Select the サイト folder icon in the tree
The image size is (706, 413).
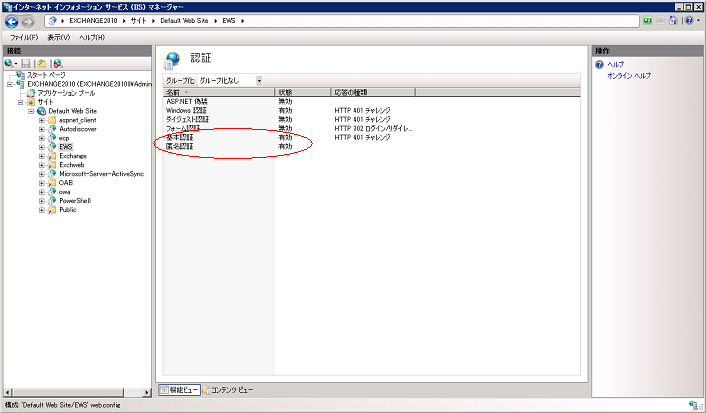tap(31, 102)
